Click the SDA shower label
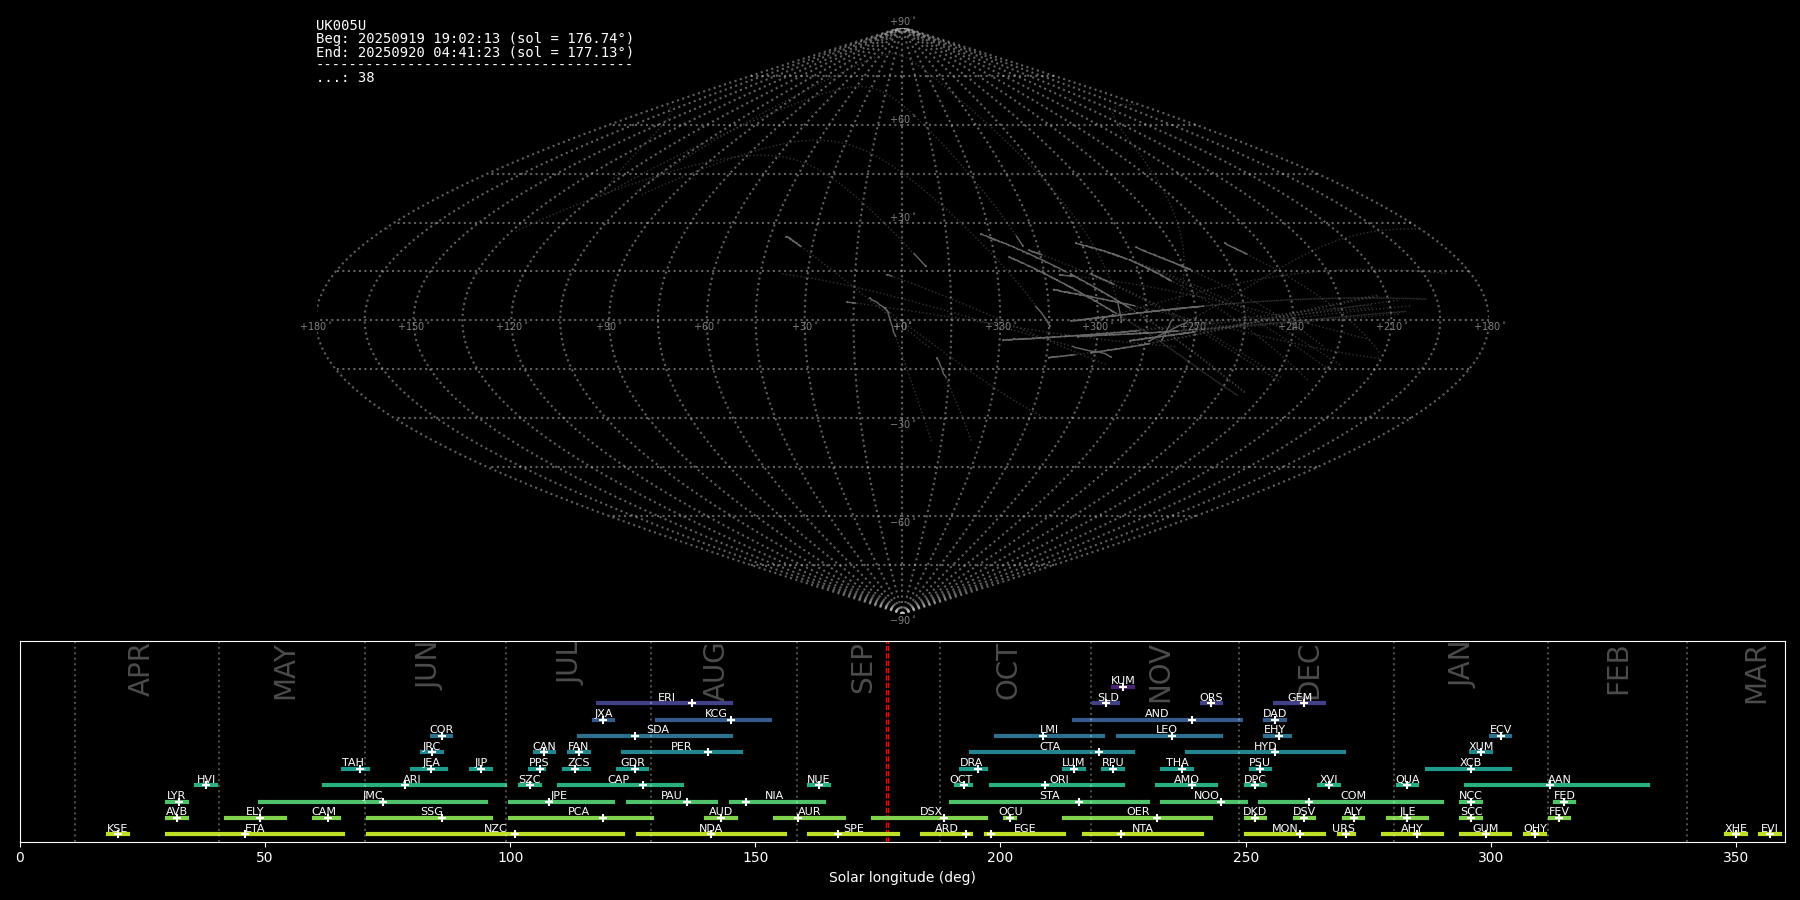Viewport: 1800px width, 900px height. pos(658,730)
